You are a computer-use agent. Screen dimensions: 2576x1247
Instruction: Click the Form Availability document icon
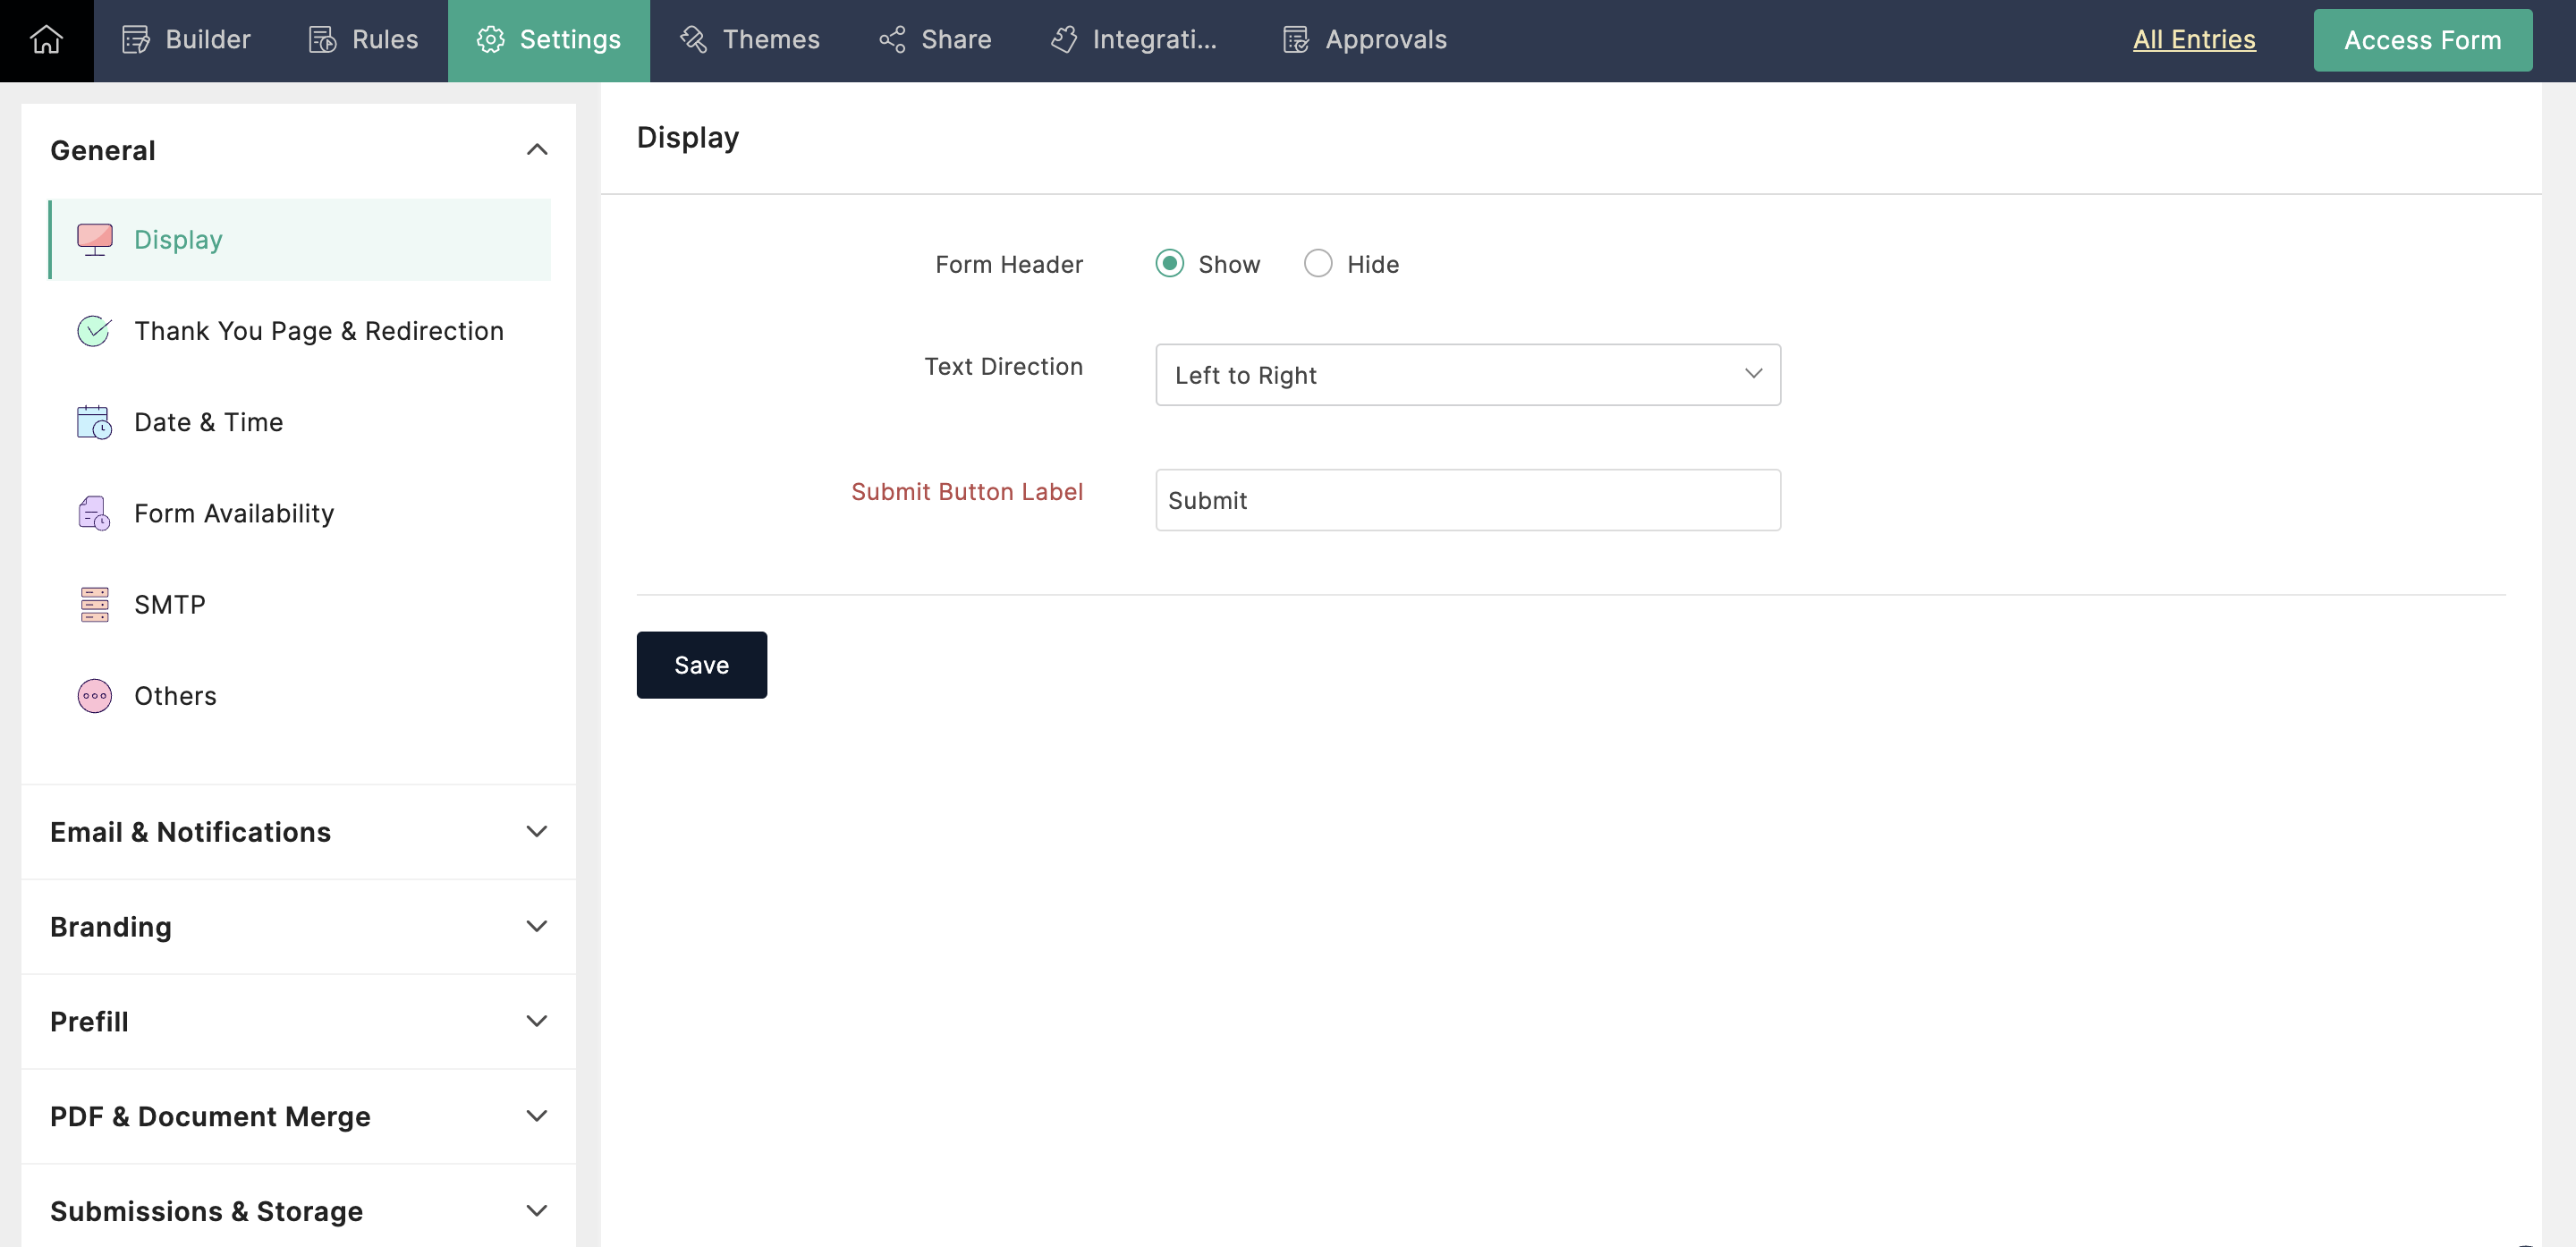click(95, 513)
